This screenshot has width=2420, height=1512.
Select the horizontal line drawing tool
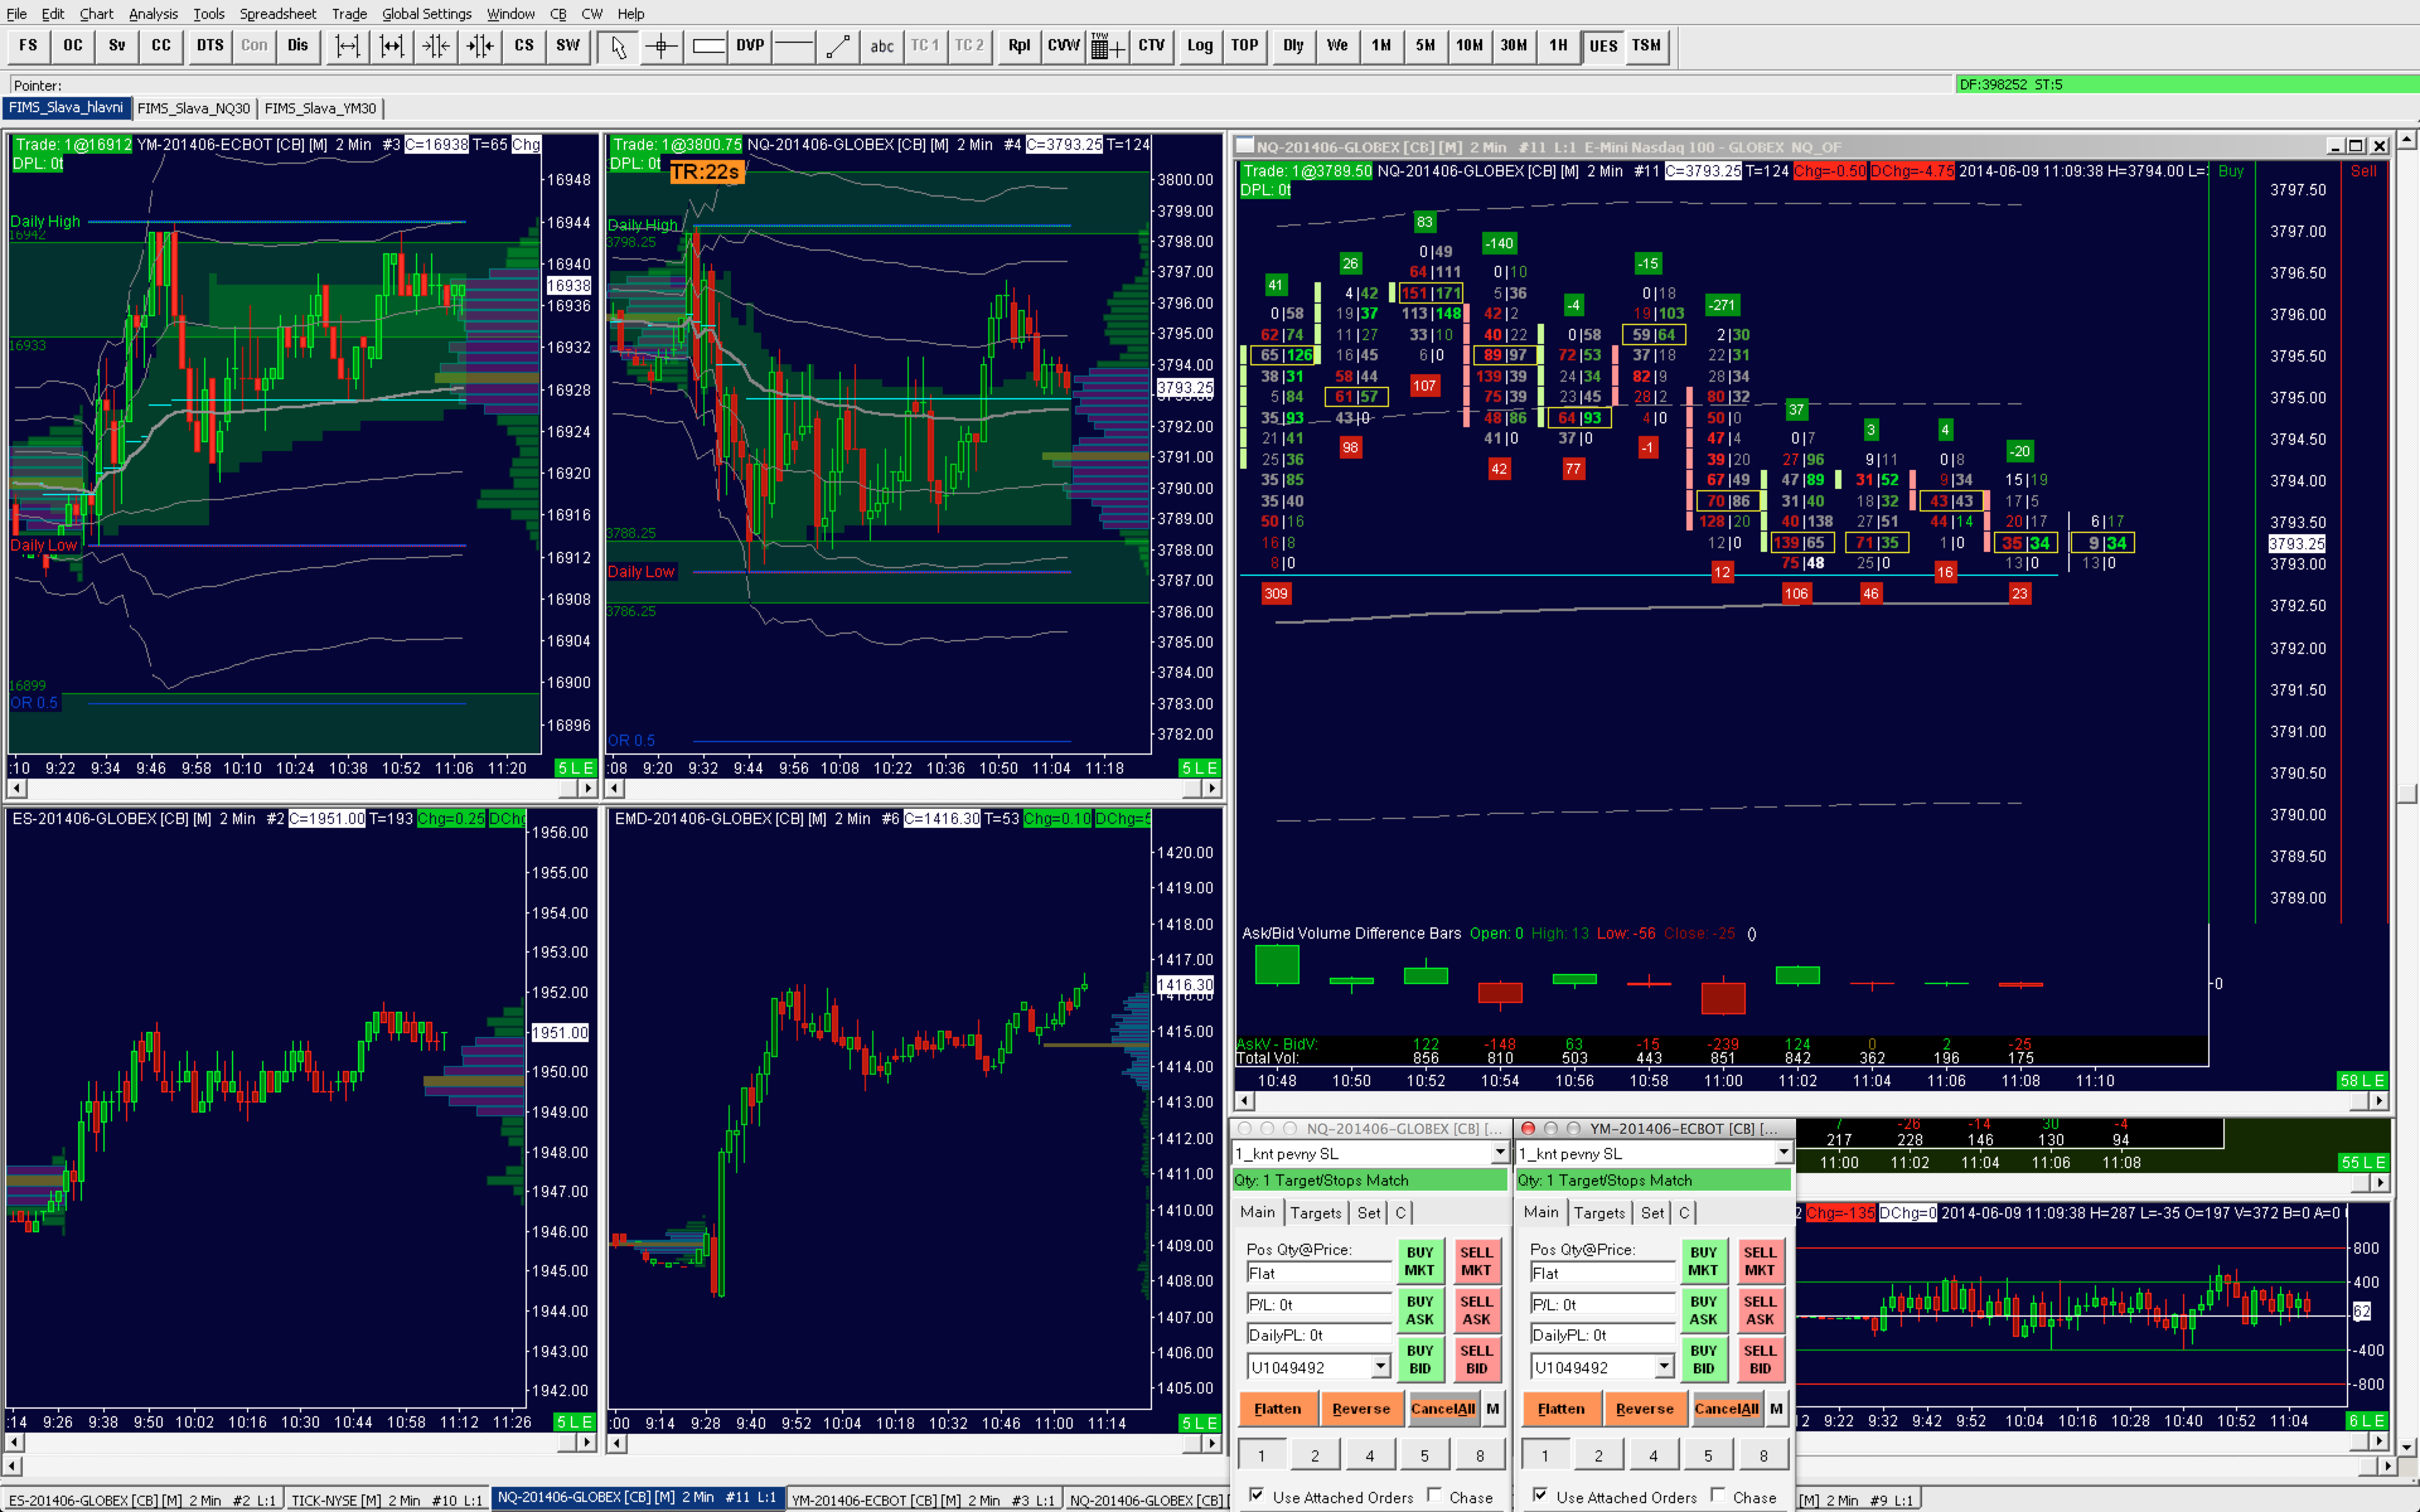coord(794,46)
